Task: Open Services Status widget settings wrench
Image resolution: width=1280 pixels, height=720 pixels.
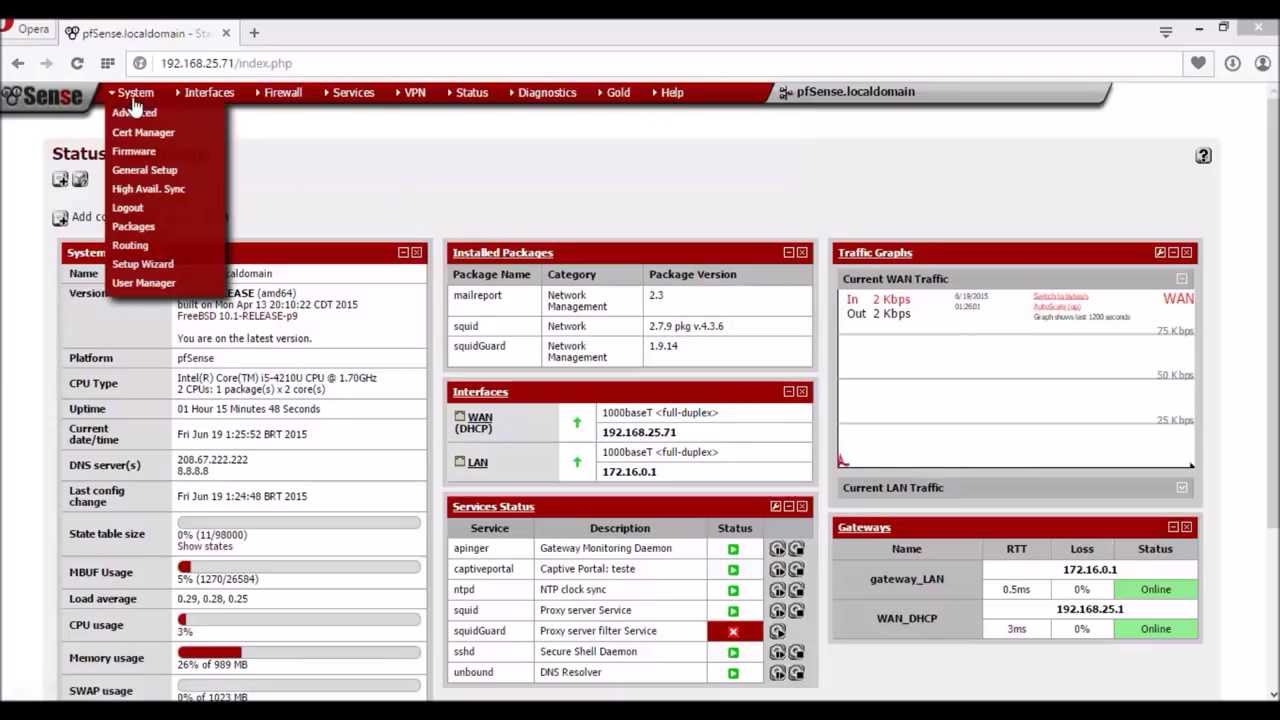Action: 775,507
